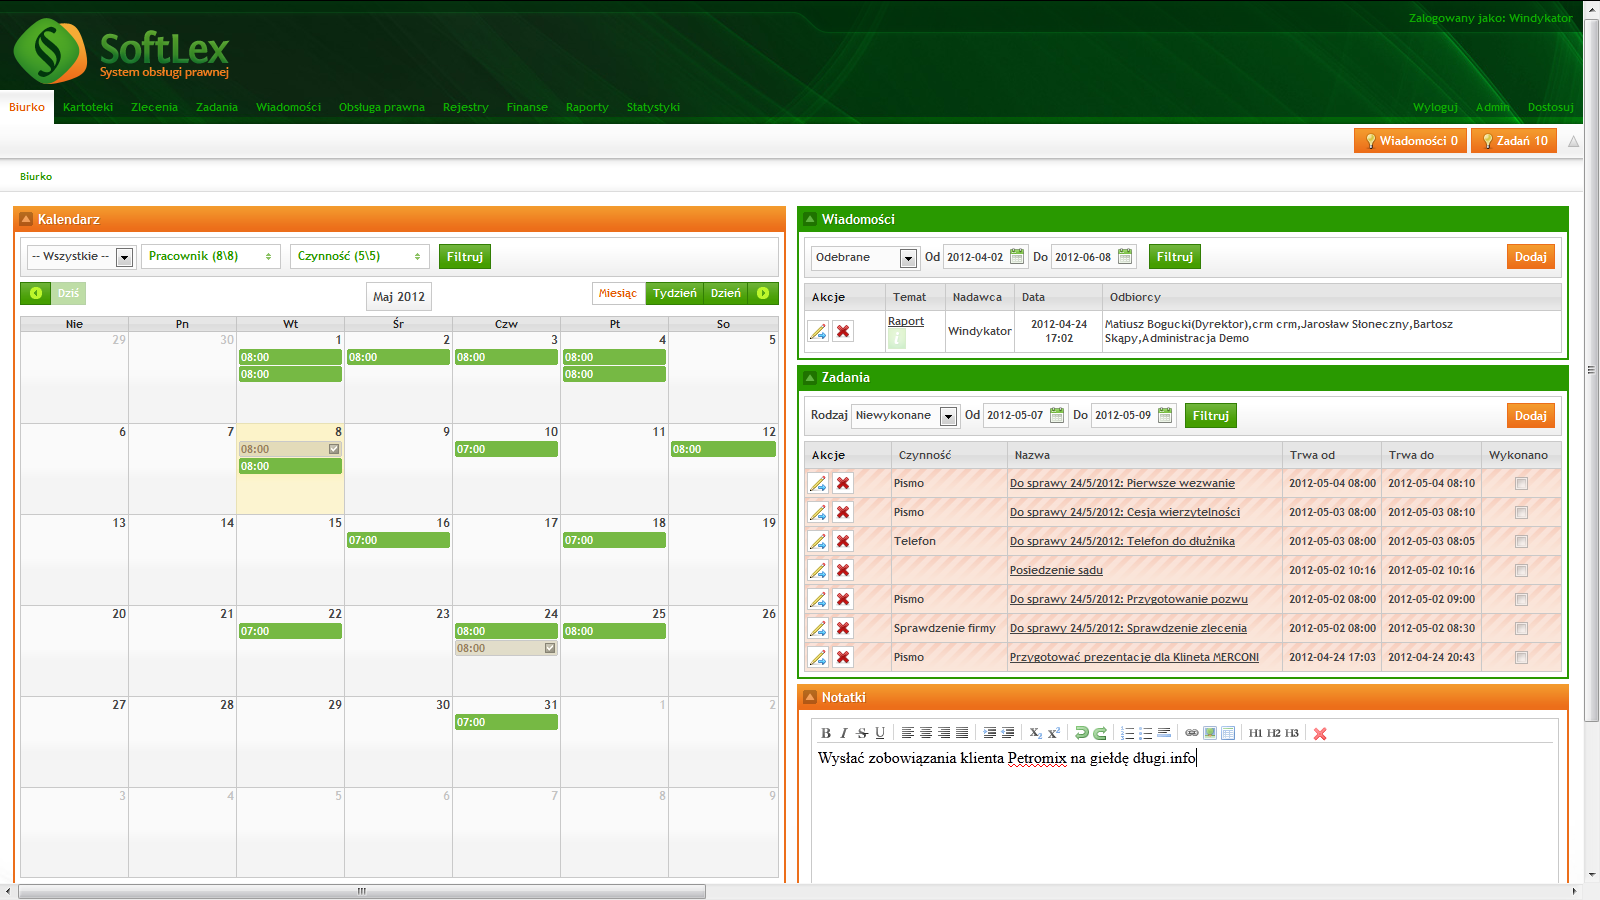Open the Zadań 10 notifications button
The height and width of the screenshot is (900, 1600).
pyautogui.click(x=1513, y=141)
